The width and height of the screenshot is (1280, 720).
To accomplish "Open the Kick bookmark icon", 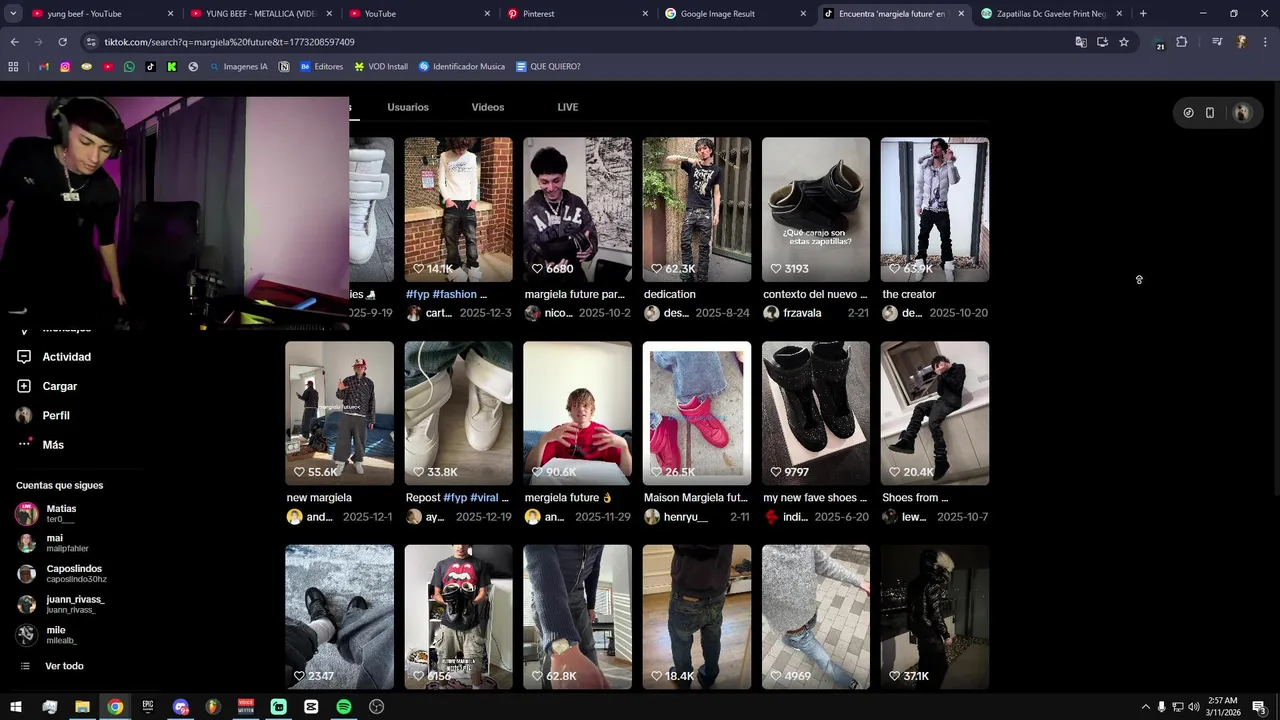I will (x=172, y=67).
